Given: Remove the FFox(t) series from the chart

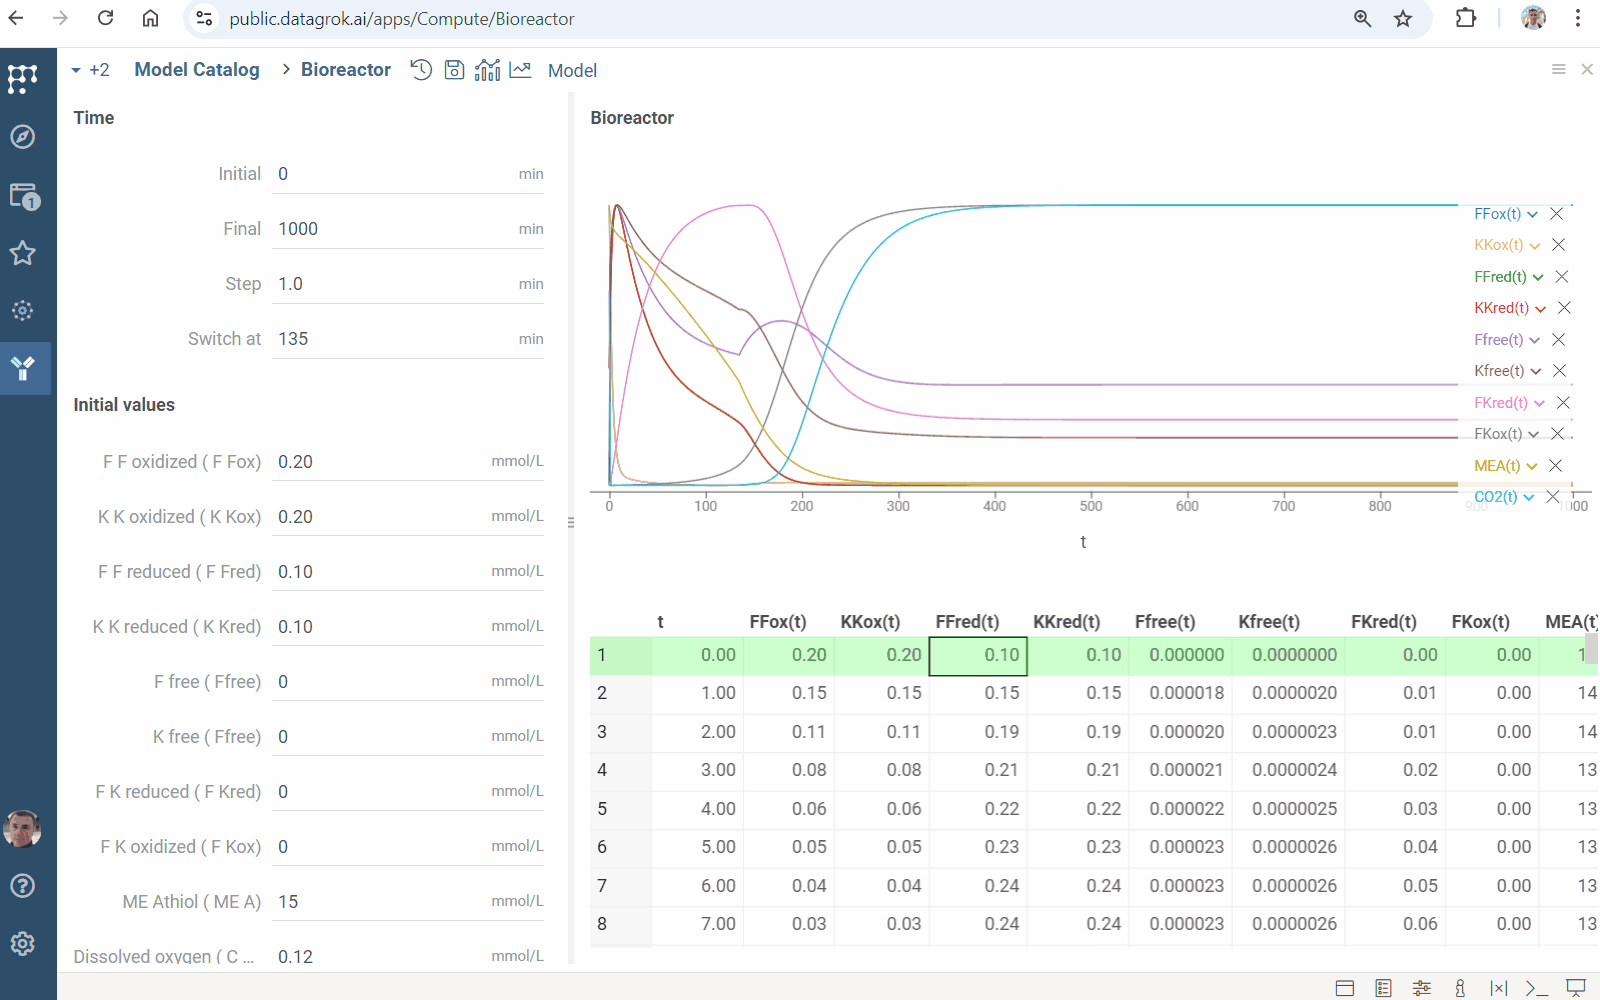Looking at the screenshot, I should (1556, 214).
